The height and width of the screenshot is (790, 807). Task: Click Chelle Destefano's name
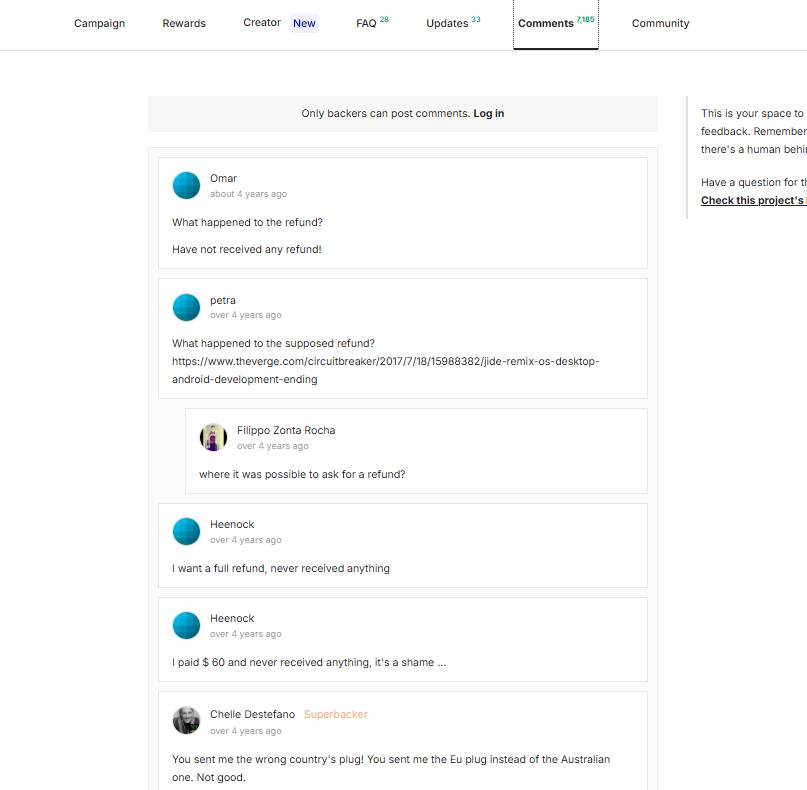click(x=252, y=714)
